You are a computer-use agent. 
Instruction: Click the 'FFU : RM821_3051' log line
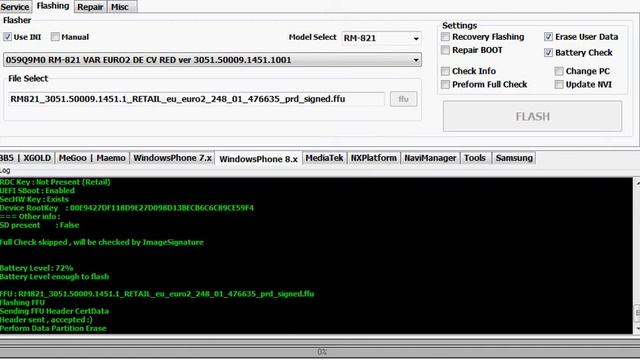click(157, 294)
